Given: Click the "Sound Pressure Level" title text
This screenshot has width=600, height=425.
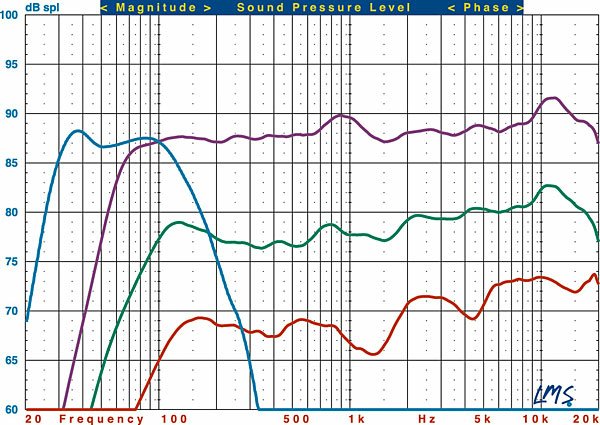Looking at the screenshot, I should (x=324, y=8).
